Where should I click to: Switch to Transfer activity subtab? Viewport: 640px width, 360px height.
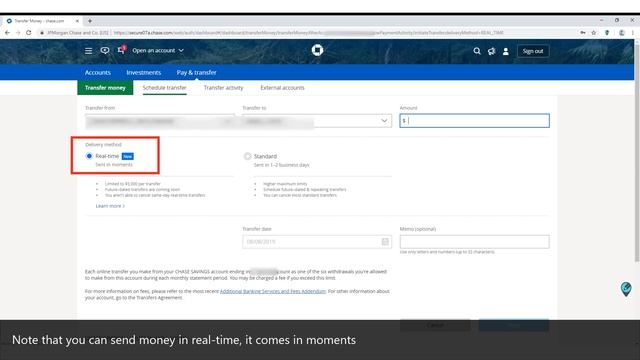223,88
